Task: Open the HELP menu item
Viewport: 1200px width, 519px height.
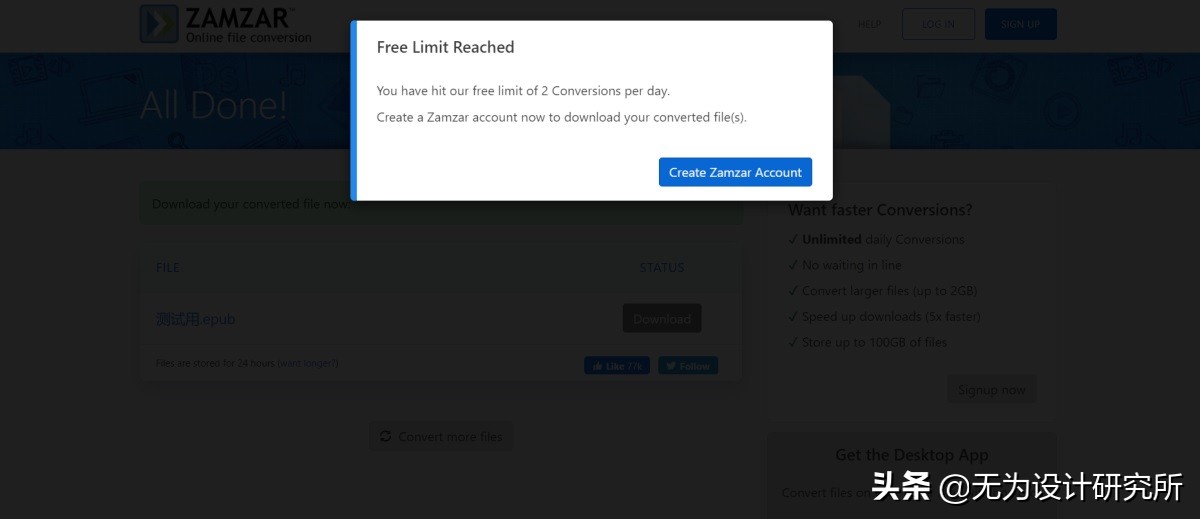Action: tap(869, 24)
